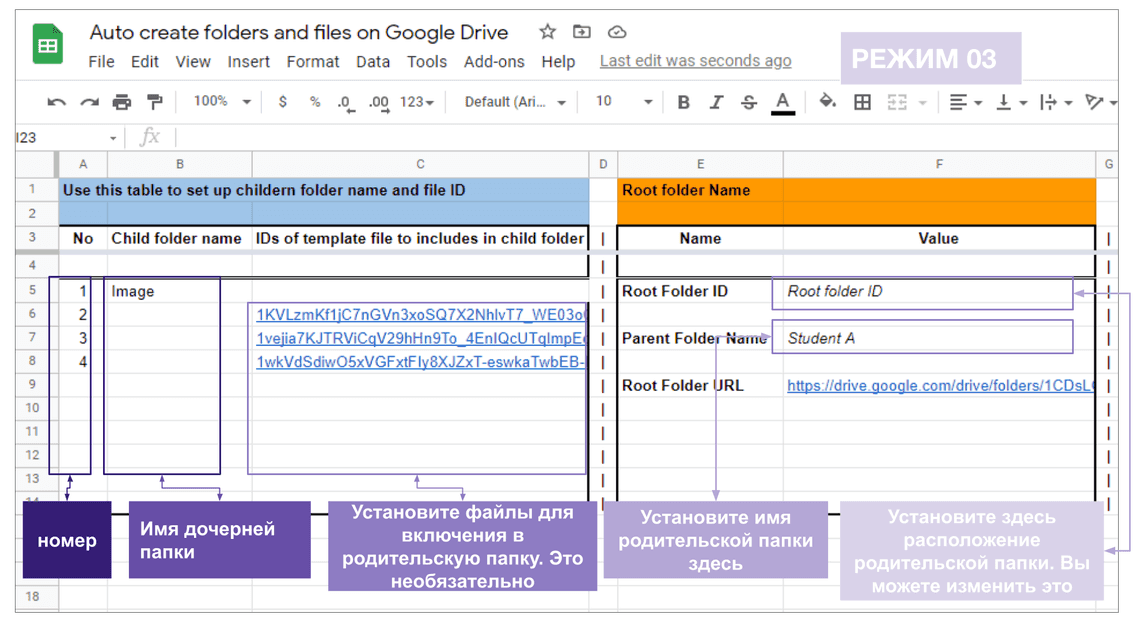Open the text color picker
This screenshot has width=1140, height=622.
pos(783,102)
